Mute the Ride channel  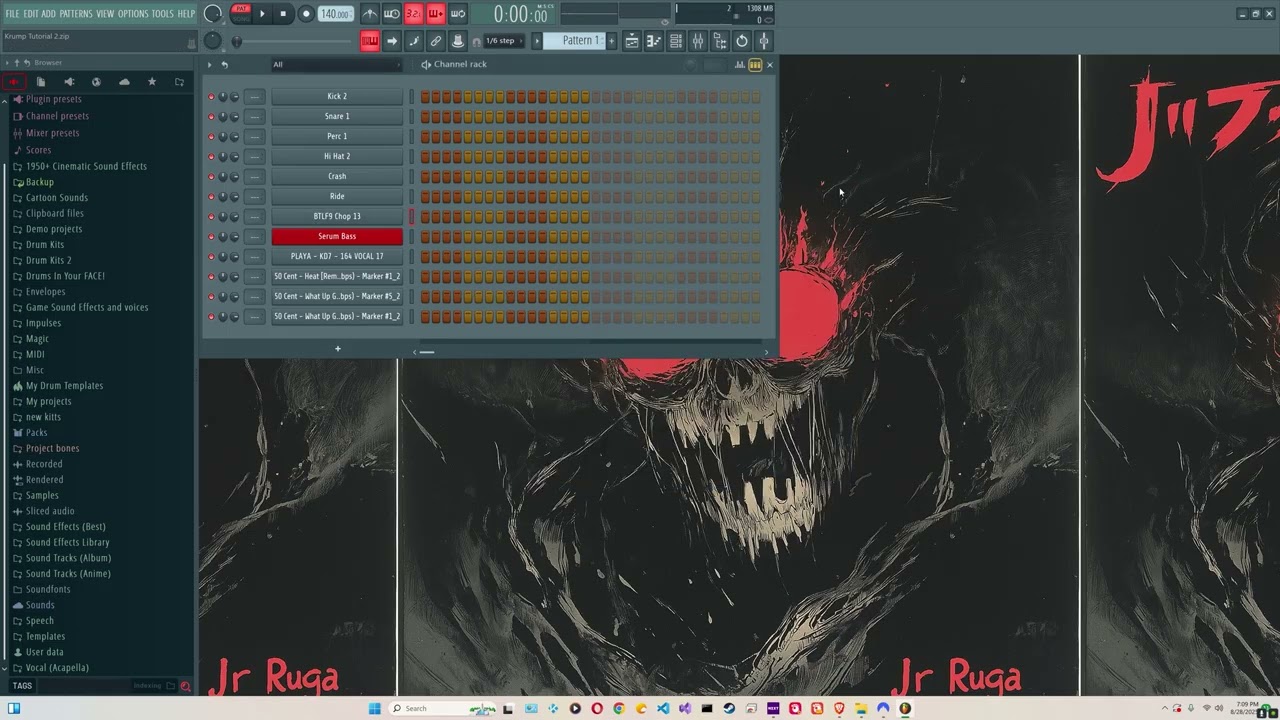coord(211,197)
